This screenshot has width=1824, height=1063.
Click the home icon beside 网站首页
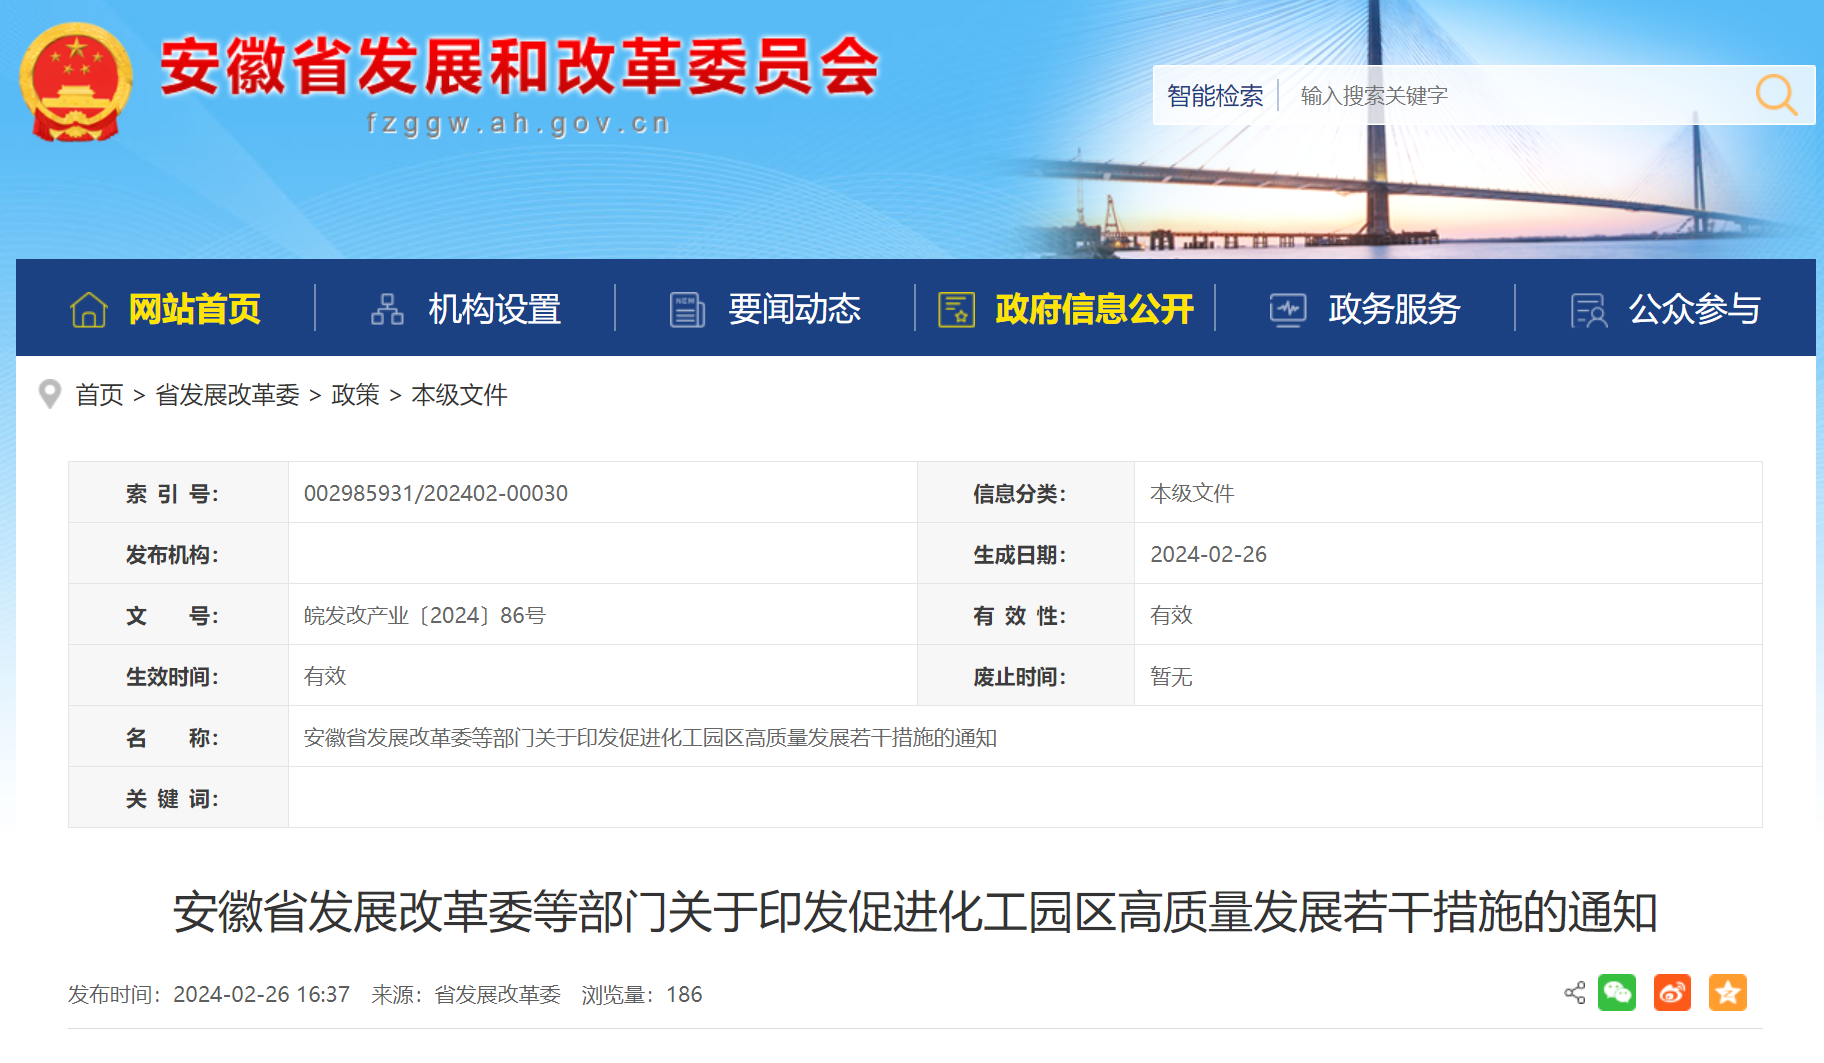(89, 310)
